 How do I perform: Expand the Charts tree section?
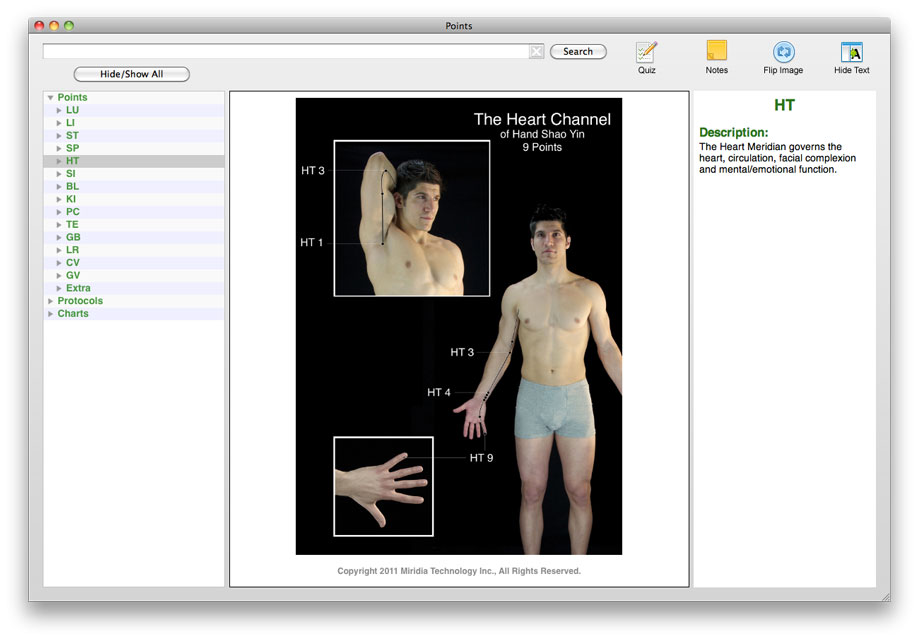50,314
